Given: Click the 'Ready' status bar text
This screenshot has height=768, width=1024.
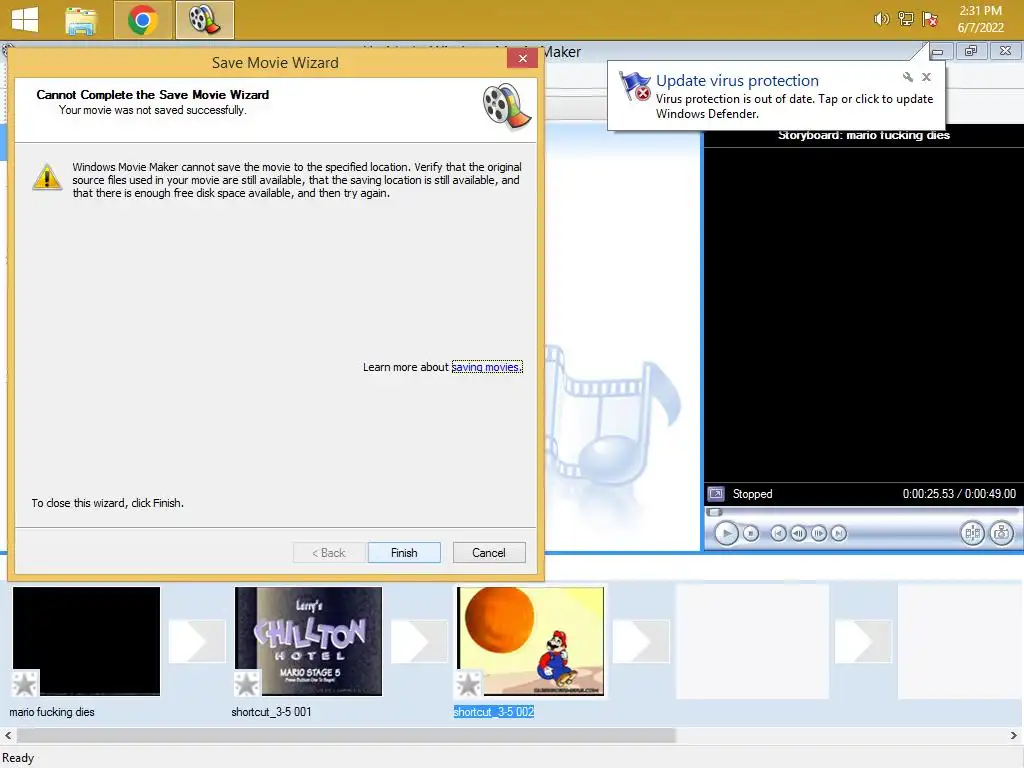Looking at the screenshot, I should [x=18, y=758].
